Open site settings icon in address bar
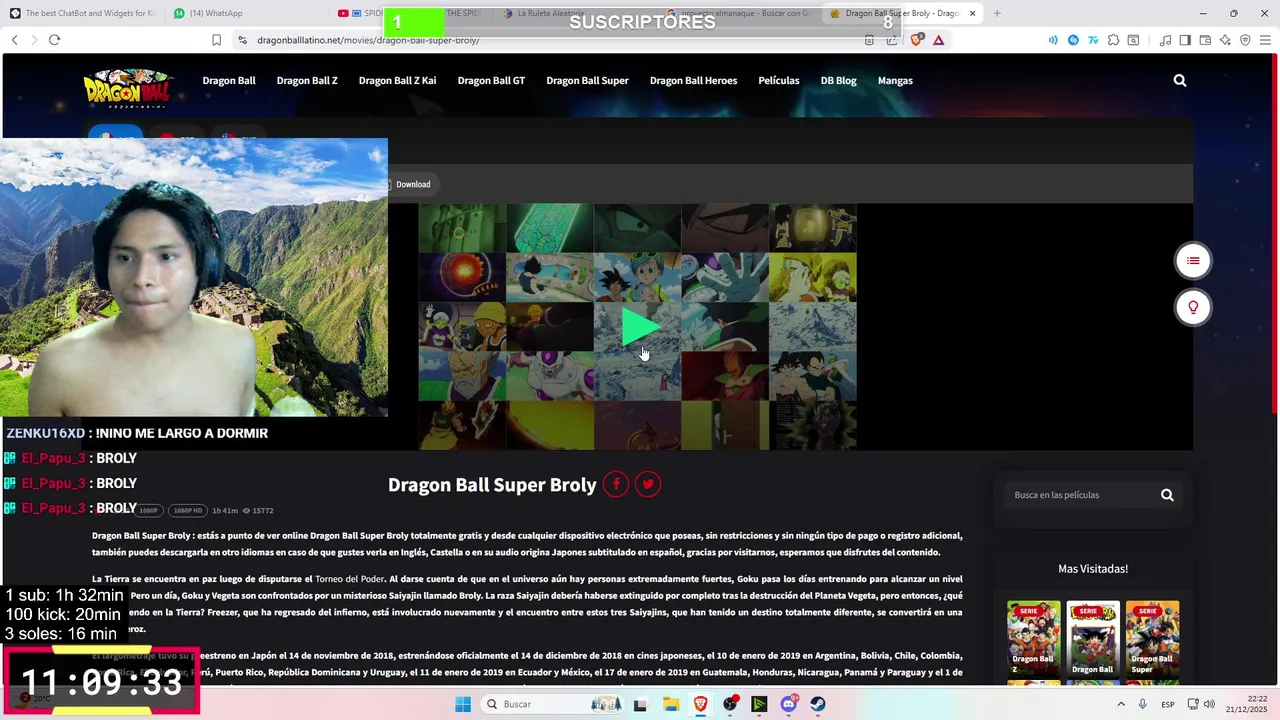 (x=242, y=40)
